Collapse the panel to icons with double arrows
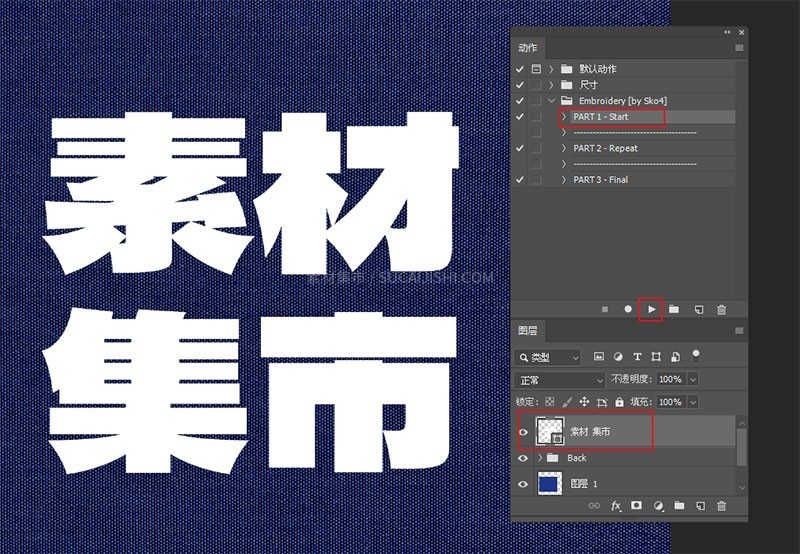Viewport: 800px width, 554px height. pos(727,32)
